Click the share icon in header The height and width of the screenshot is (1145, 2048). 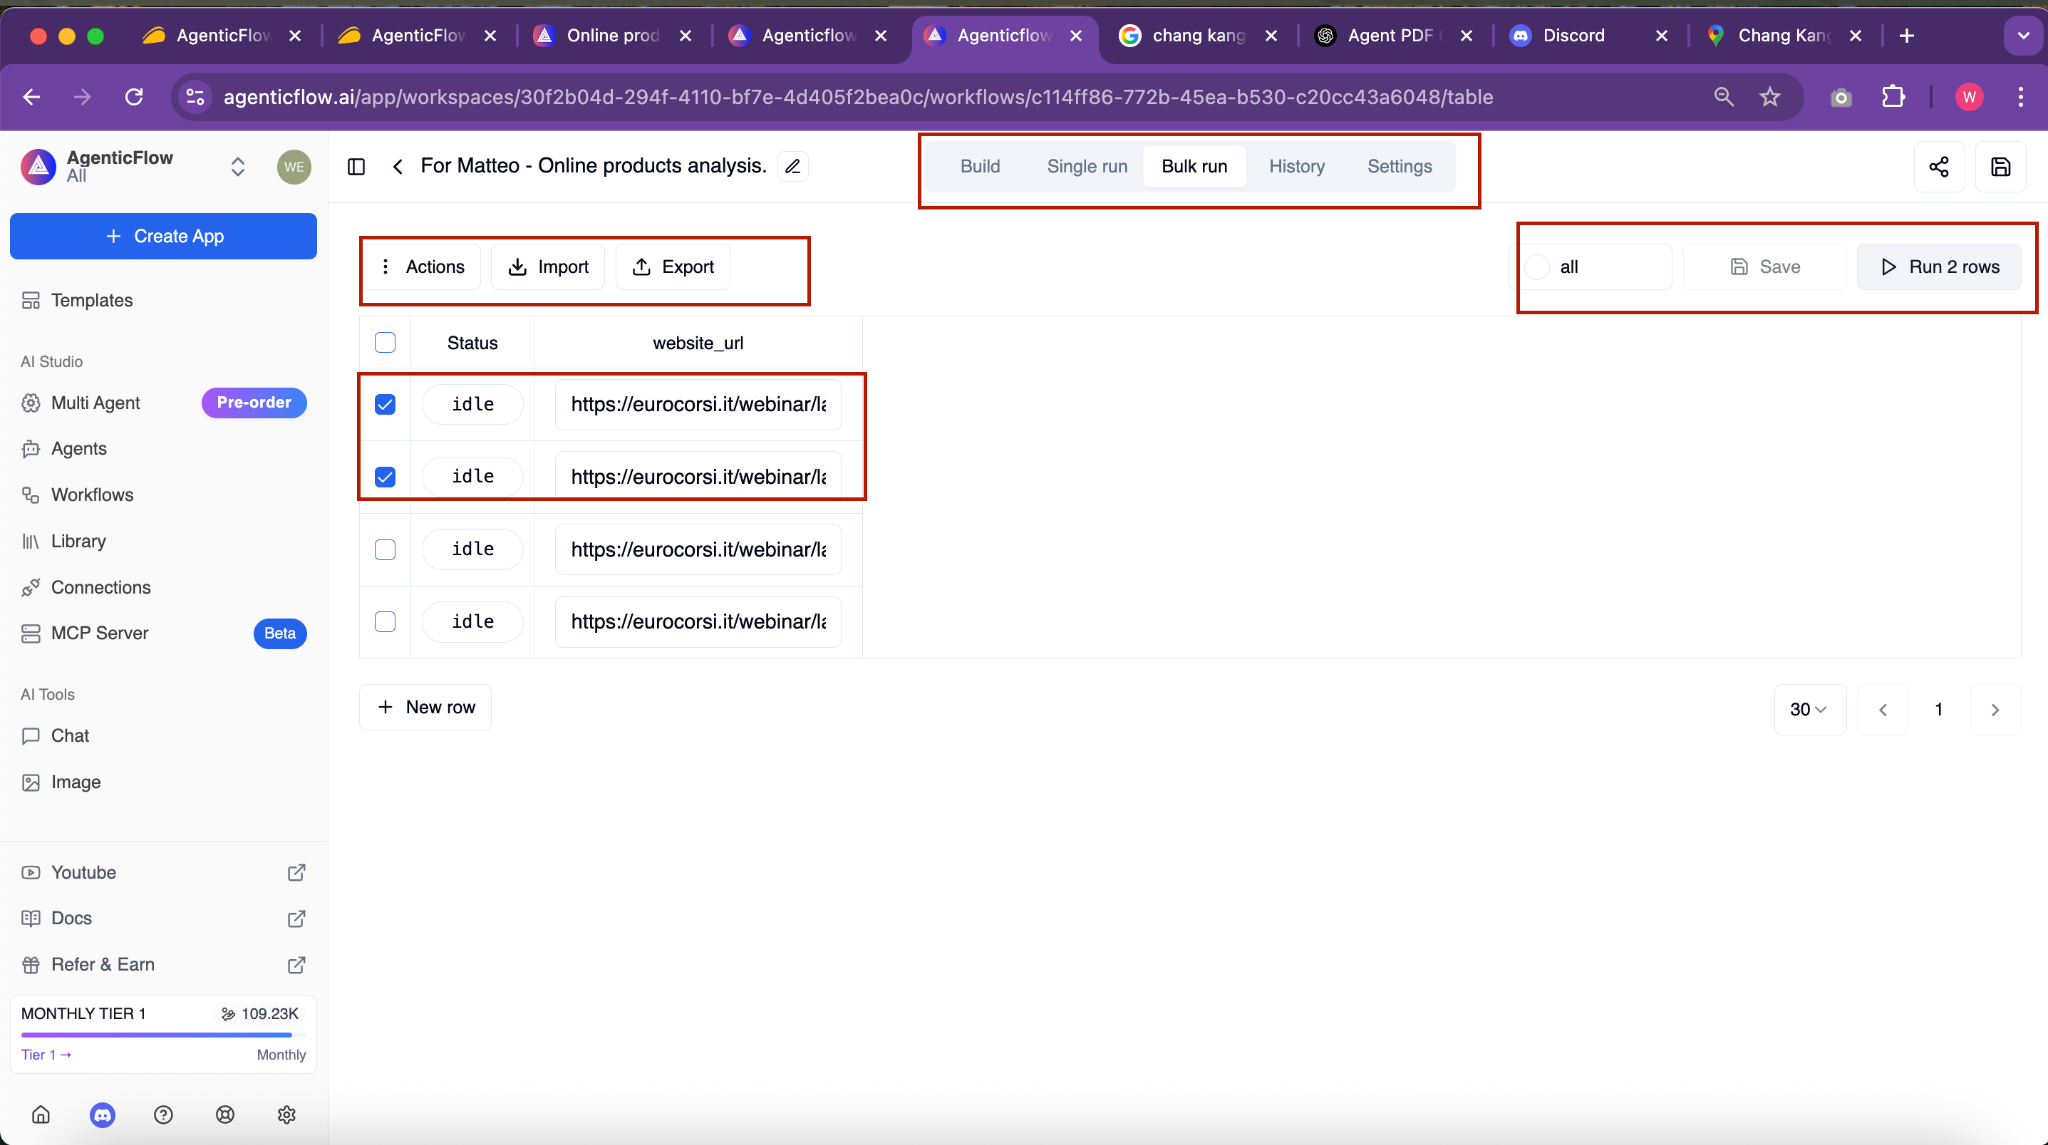(1938, 167)
